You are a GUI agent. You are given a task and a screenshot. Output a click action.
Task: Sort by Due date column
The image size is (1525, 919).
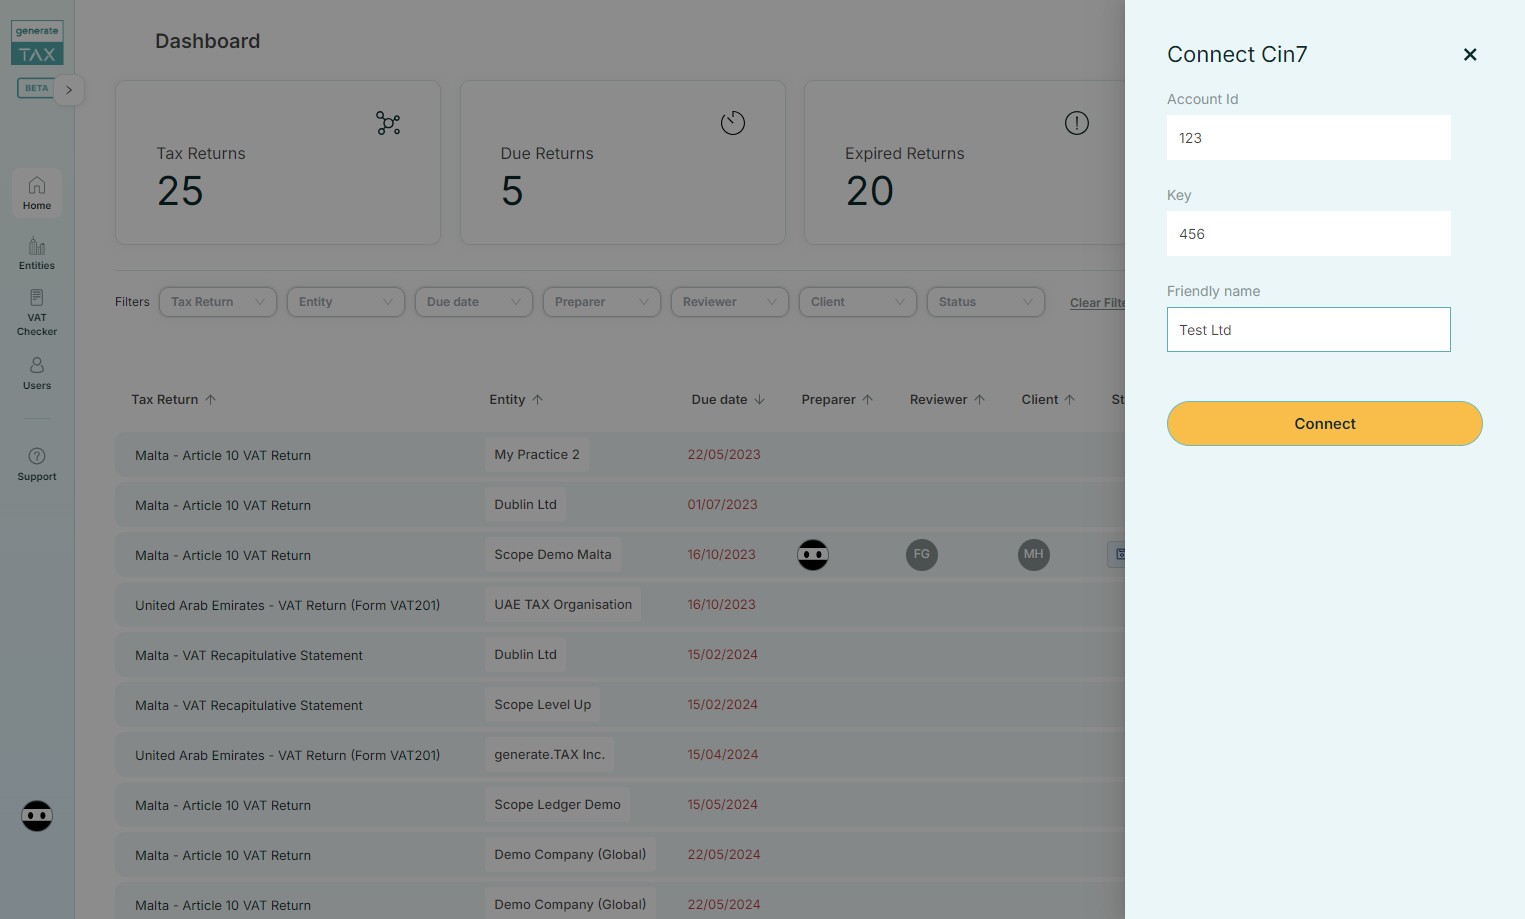click(x=728, y=399)
